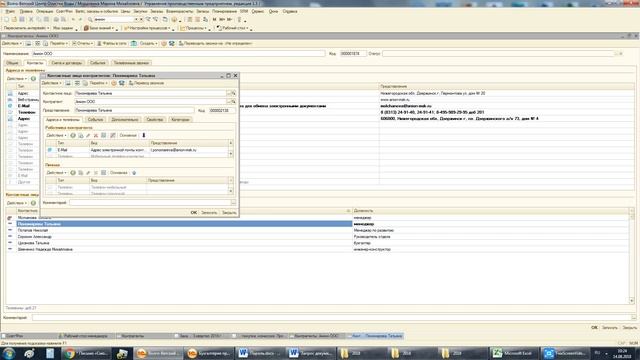Click the Windows Start button

coord(9,353)
